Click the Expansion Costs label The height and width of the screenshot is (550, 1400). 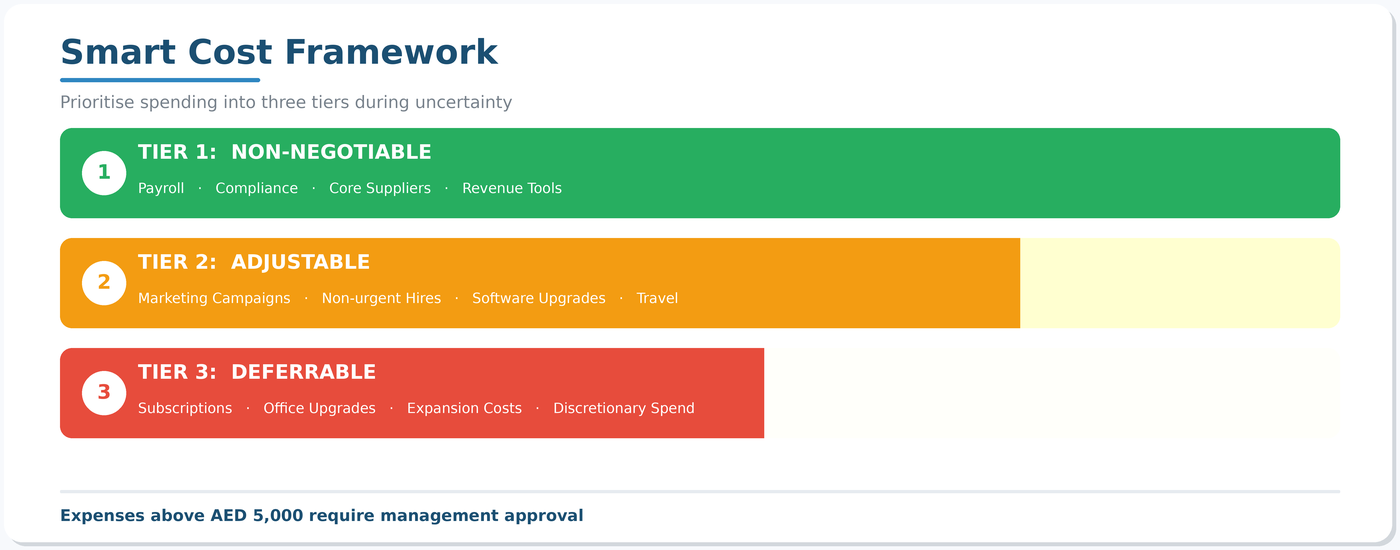point(464,408)
